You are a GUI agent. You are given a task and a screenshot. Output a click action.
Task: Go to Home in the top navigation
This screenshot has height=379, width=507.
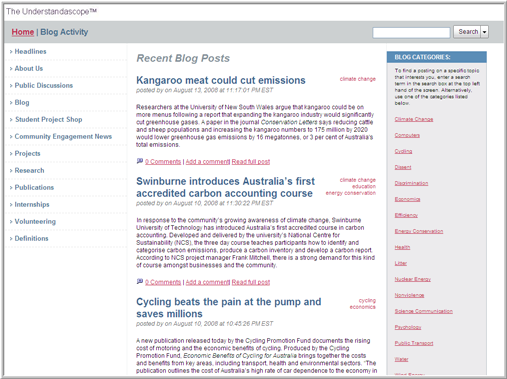coord(23,32)
